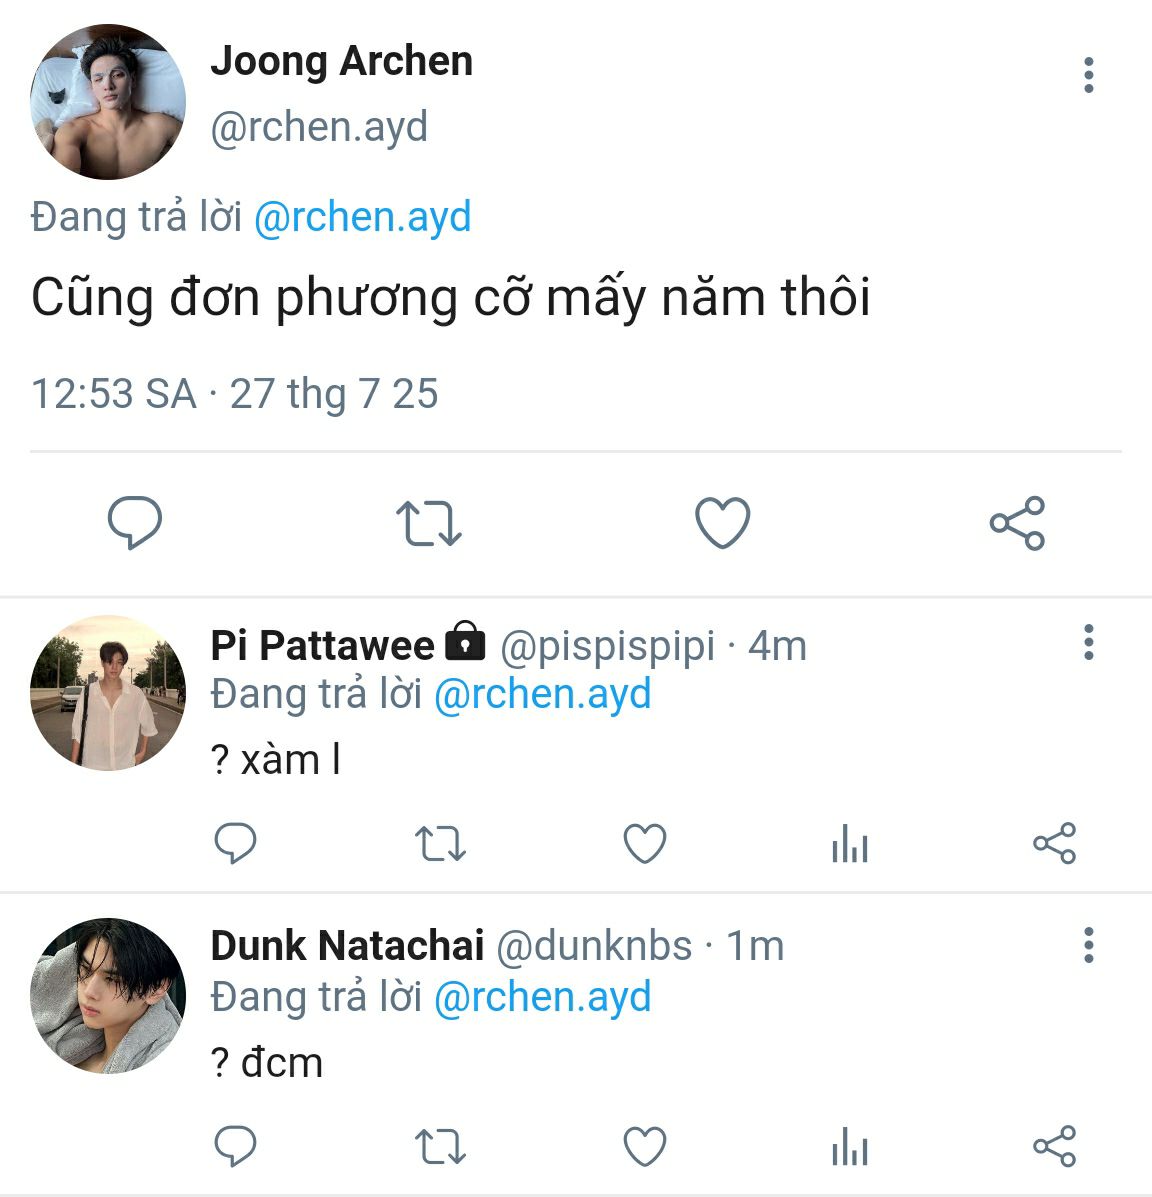Image resolution: width=1152 pixels, height=1197 pixels.
Task: View analytics for Dunk Natachai's reply
Action: tap(849, 1147)
